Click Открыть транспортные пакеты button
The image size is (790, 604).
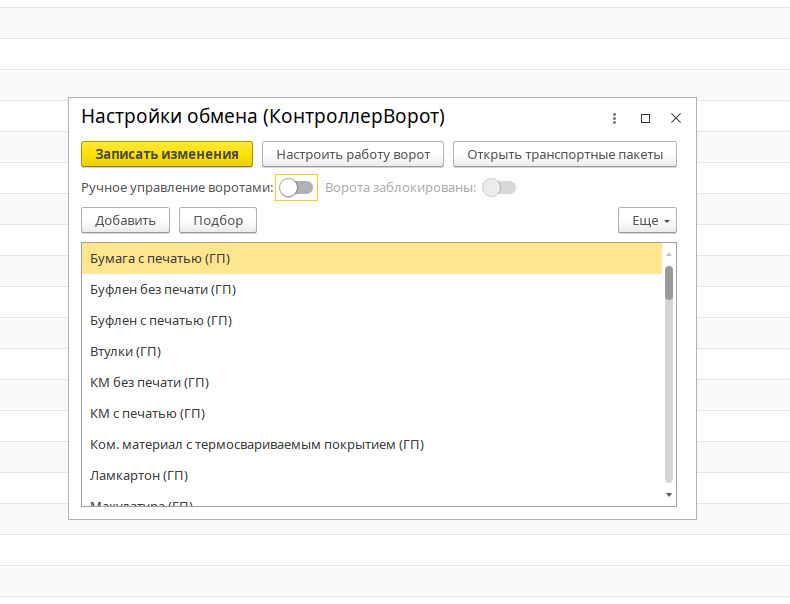(x=564, y=154)
